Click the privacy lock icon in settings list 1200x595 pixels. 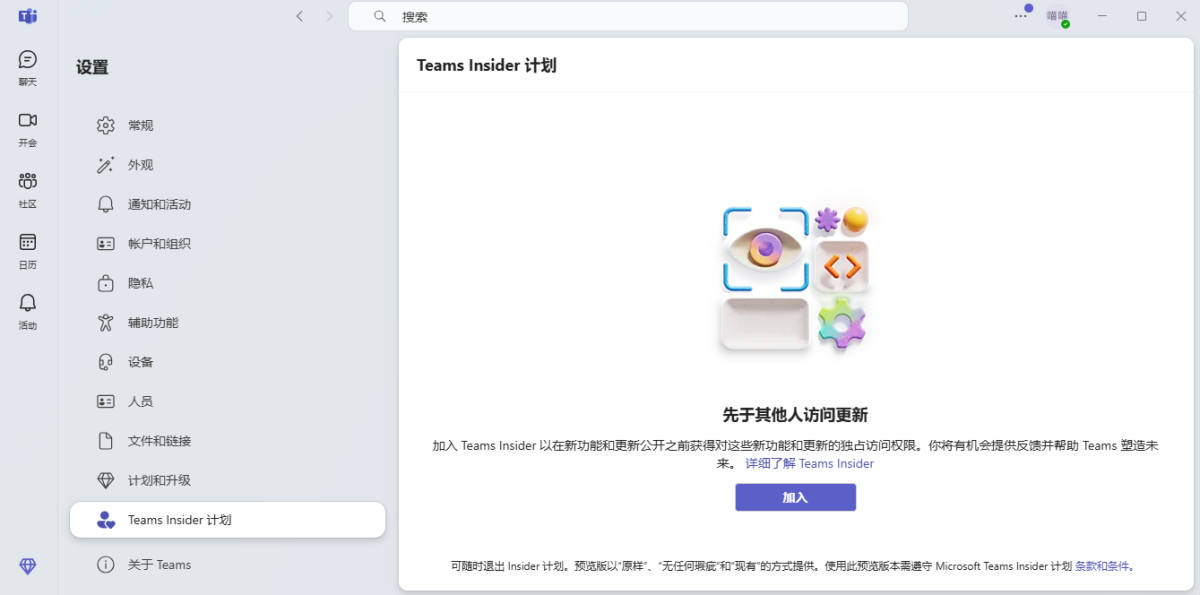tap(106, 283)
